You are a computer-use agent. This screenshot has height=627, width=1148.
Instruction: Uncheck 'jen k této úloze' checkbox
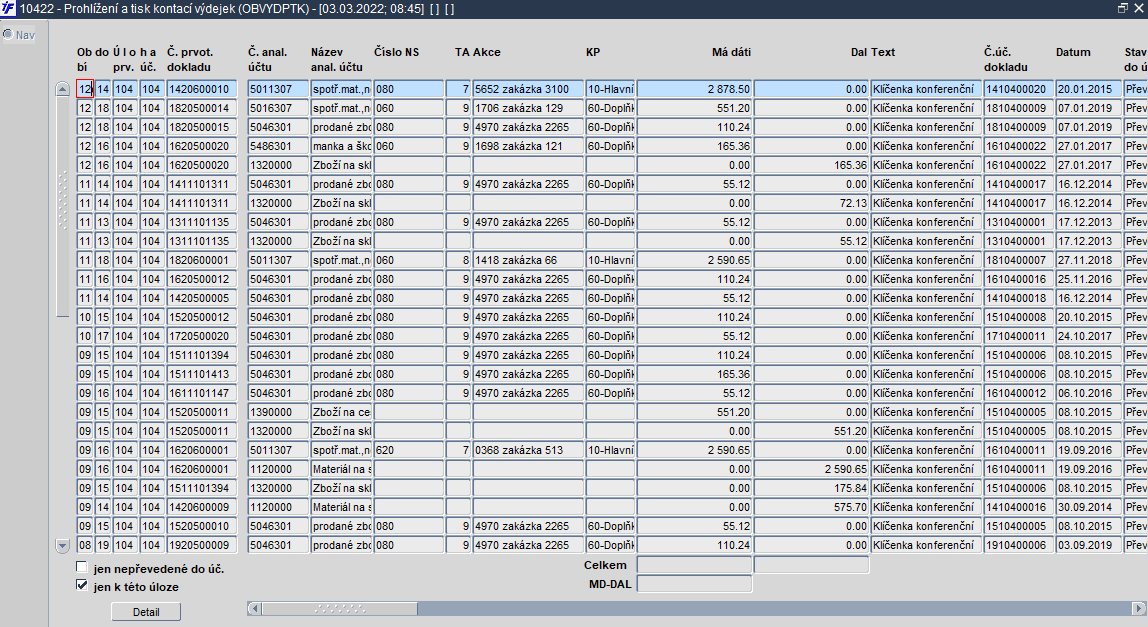82,585
